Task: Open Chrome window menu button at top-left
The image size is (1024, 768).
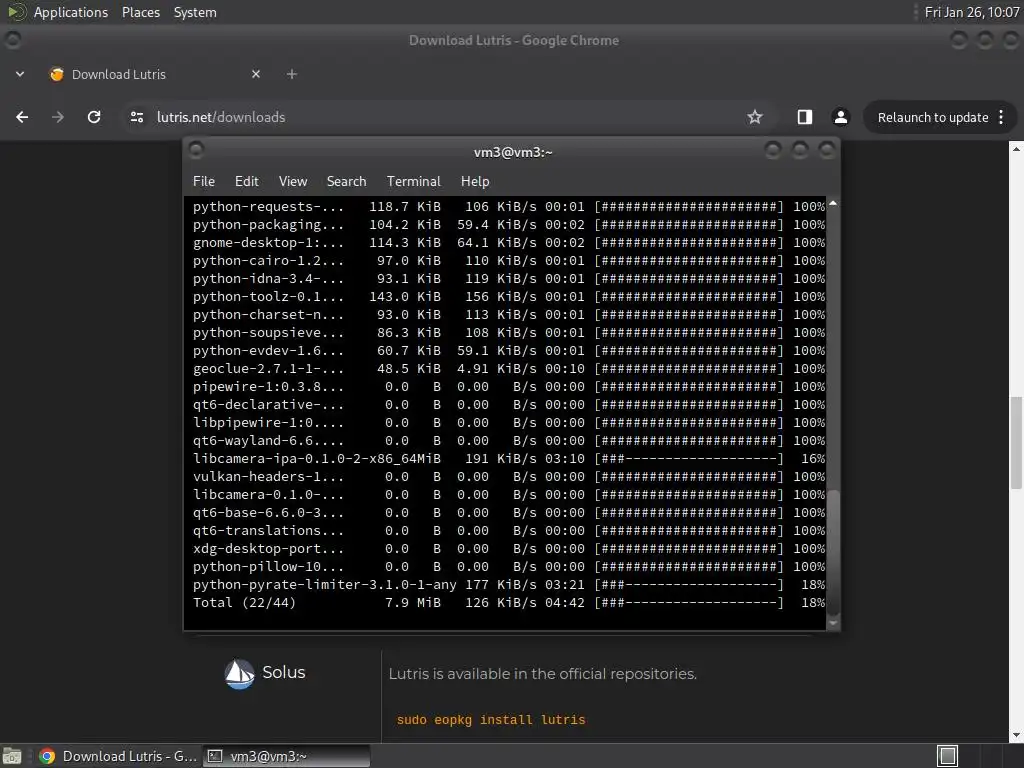Action: (12, 40)
